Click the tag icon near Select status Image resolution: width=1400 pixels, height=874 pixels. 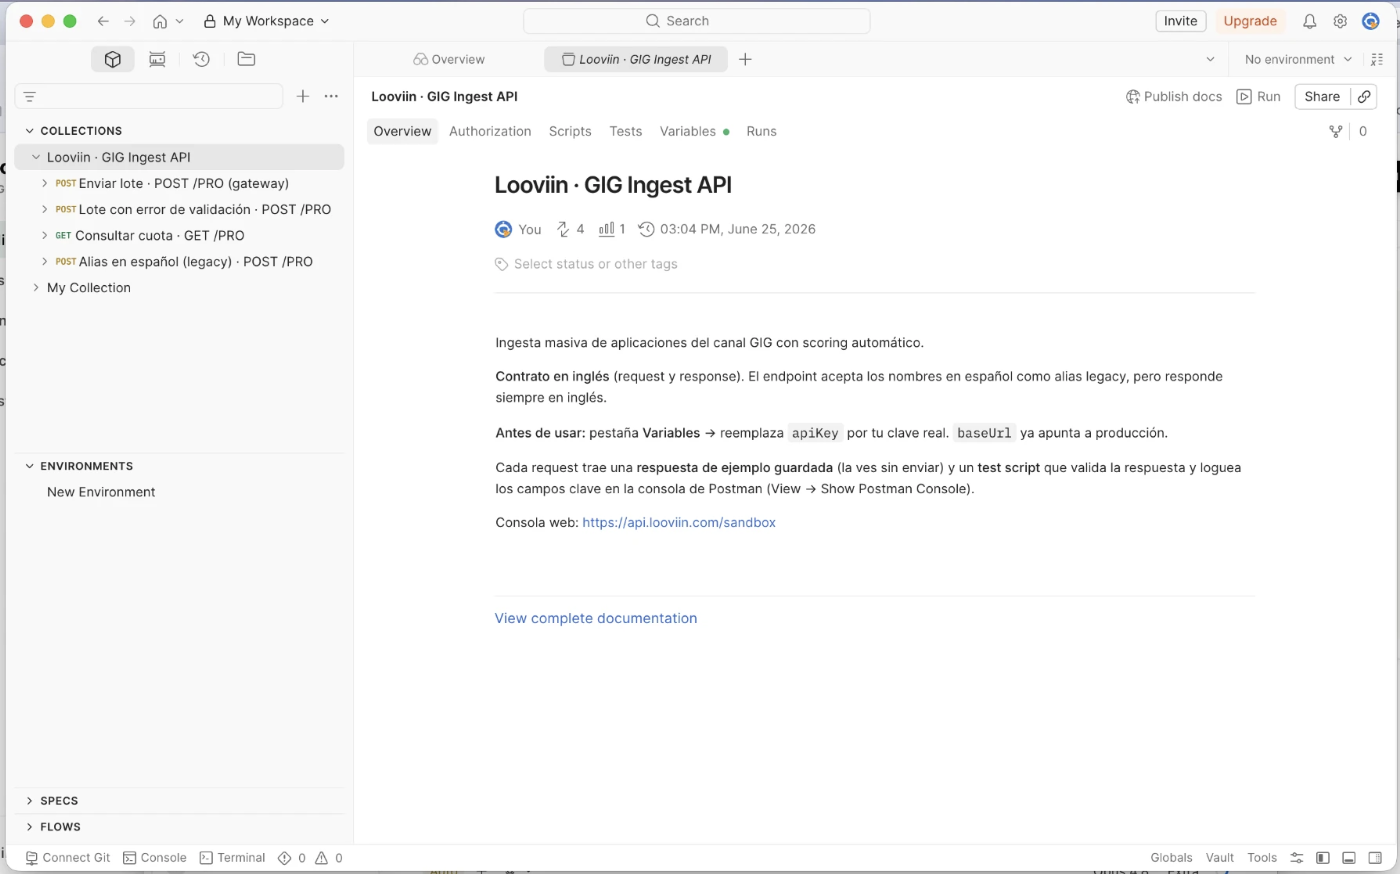[x=501, y=264]
